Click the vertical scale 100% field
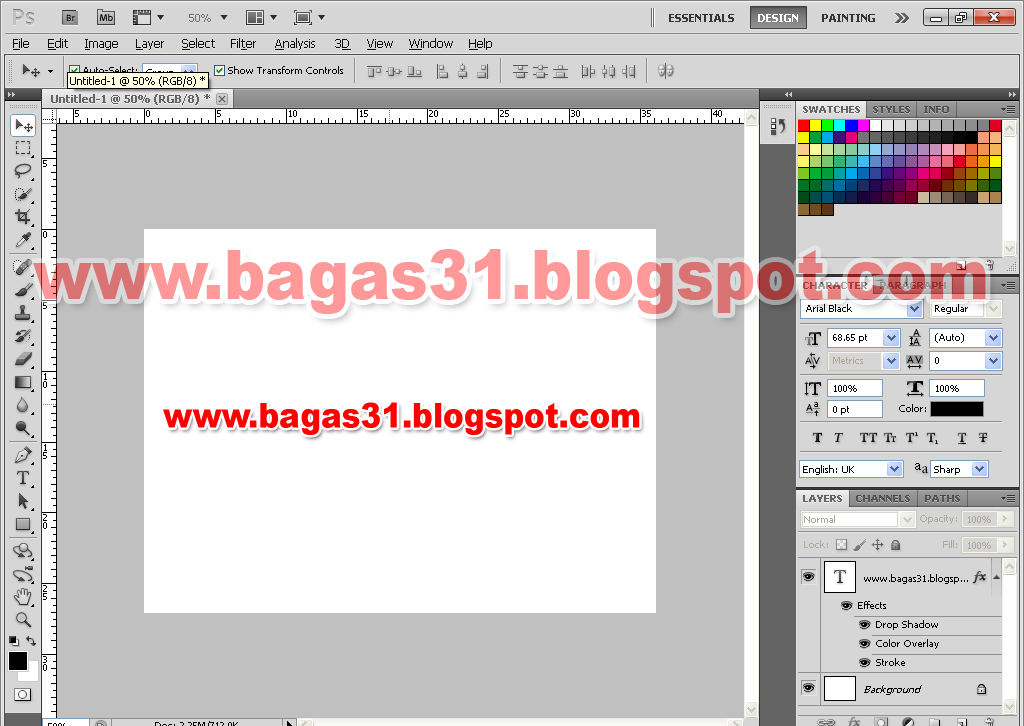This screenshot has height=726, width=1024. [x=855, y=388]
